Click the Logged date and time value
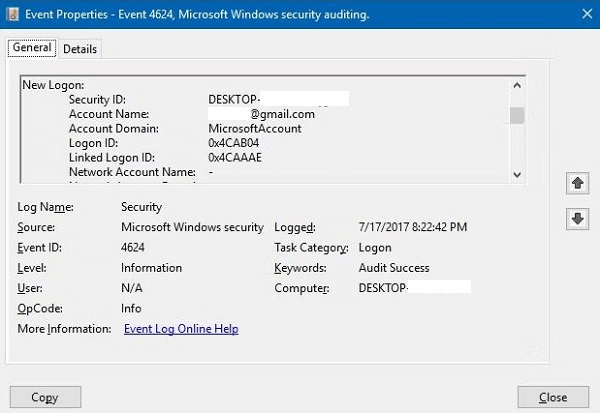The width and height of the screenshot is (600, 413). 410,227
